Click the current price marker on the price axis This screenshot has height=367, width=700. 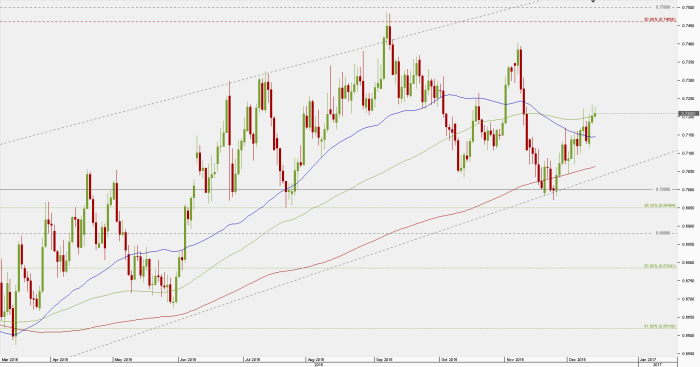[688, 114]
